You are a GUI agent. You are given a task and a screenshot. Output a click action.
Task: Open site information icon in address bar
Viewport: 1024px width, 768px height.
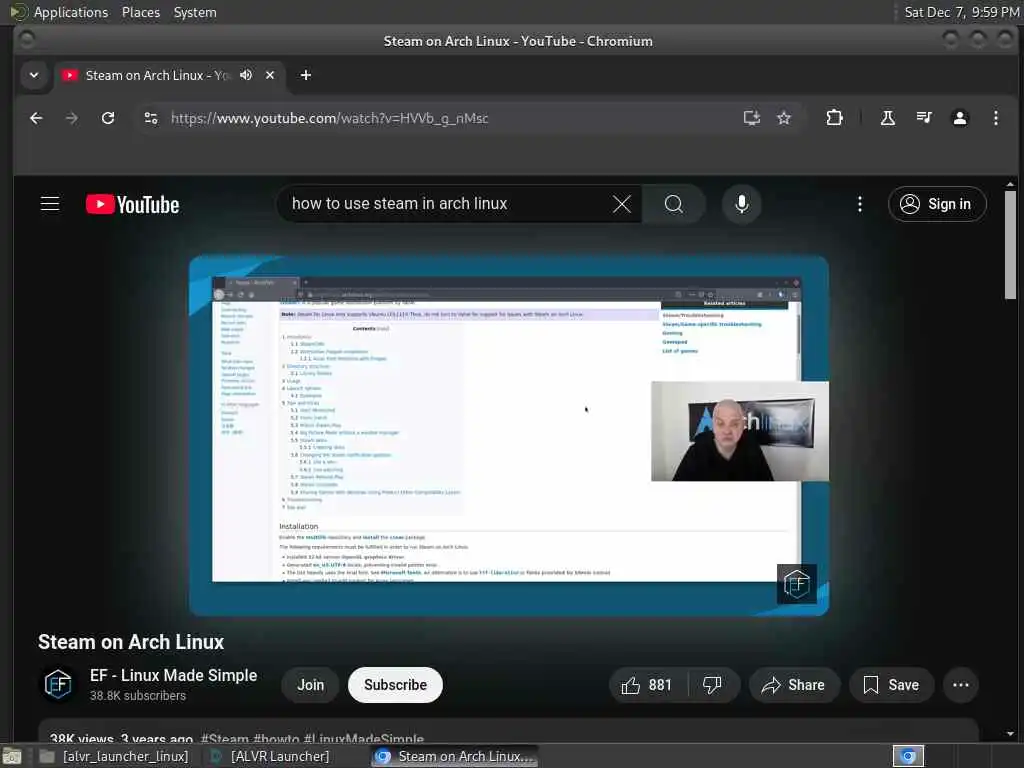click(x=151, y=118)
